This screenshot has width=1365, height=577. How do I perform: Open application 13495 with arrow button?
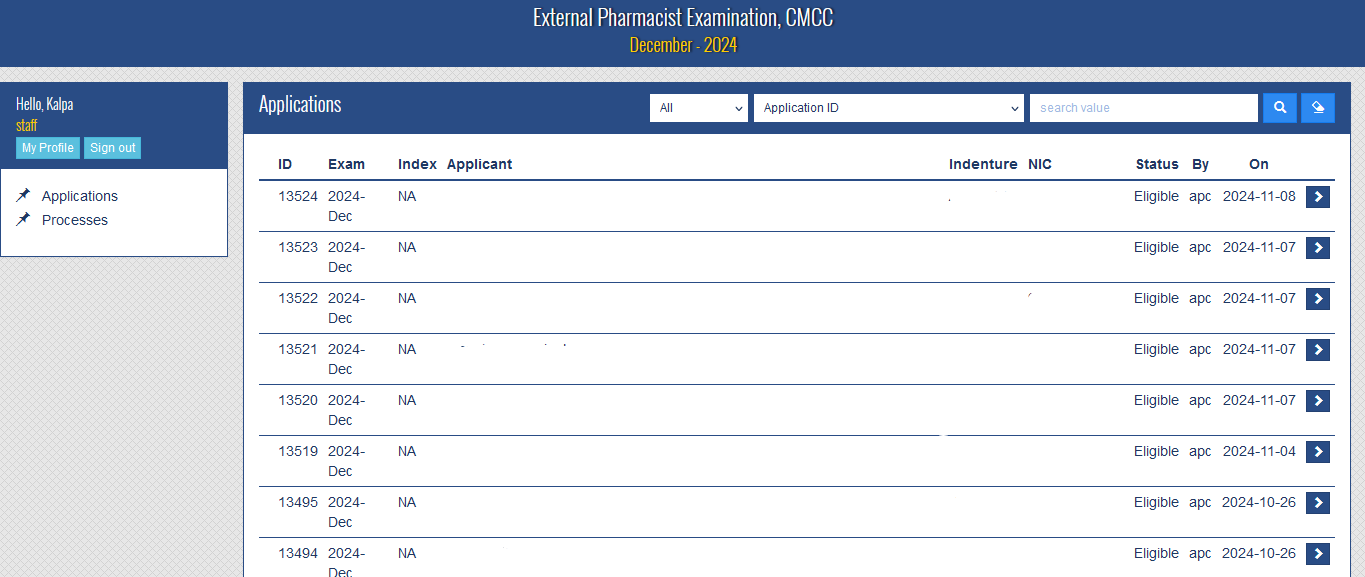[x=1317, y=503]
